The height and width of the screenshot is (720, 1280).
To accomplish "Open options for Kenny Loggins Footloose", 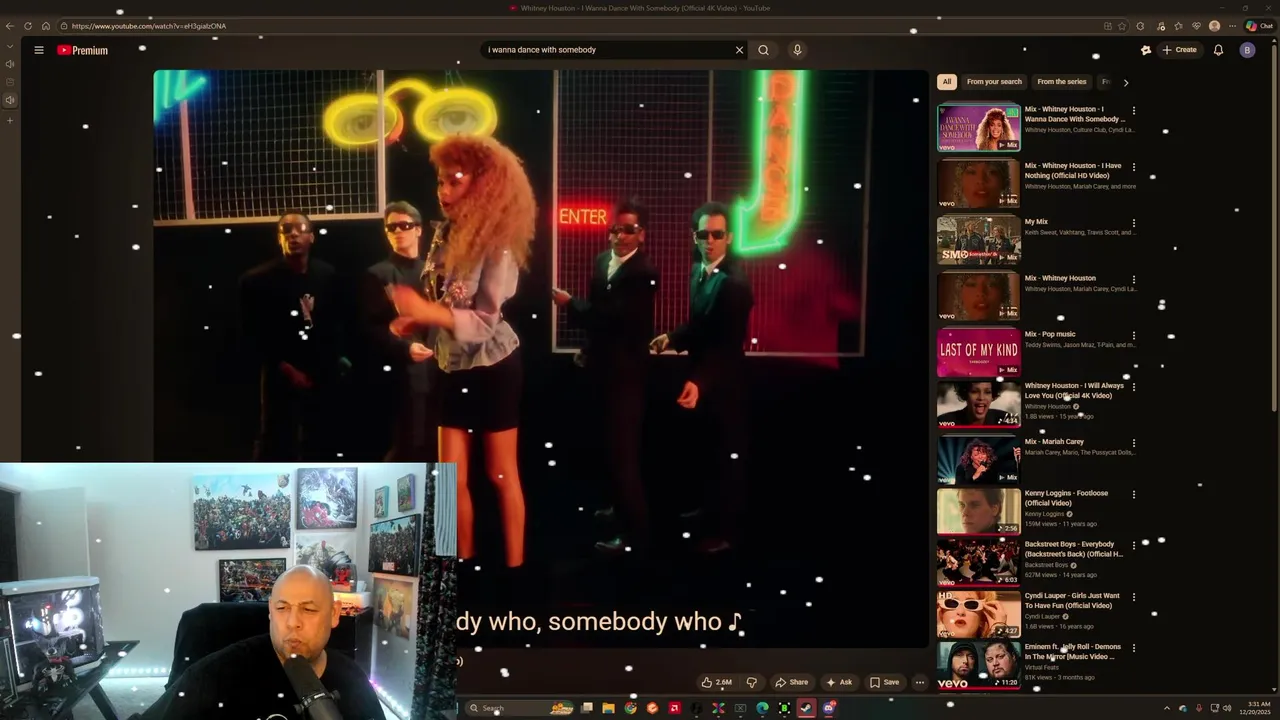I will pyautogui.click(x=1133, y=494).
